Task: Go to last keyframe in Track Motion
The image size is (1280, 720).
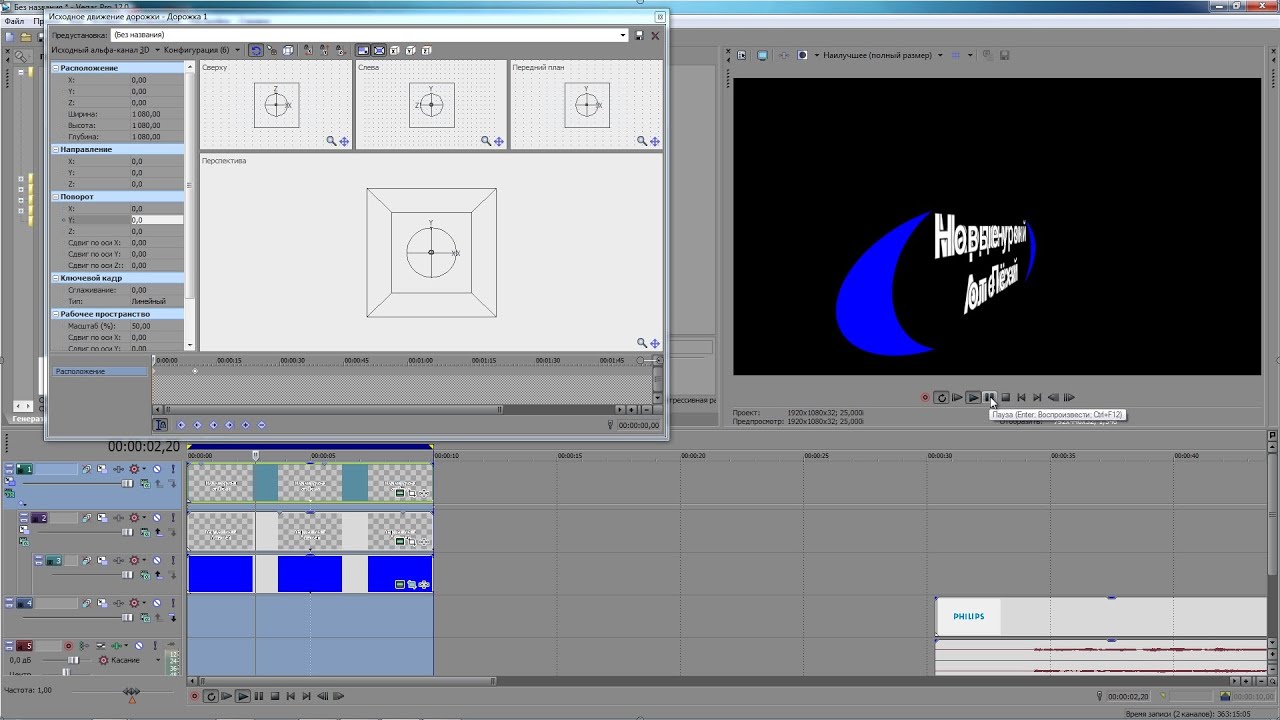Action: pos(229,425)
